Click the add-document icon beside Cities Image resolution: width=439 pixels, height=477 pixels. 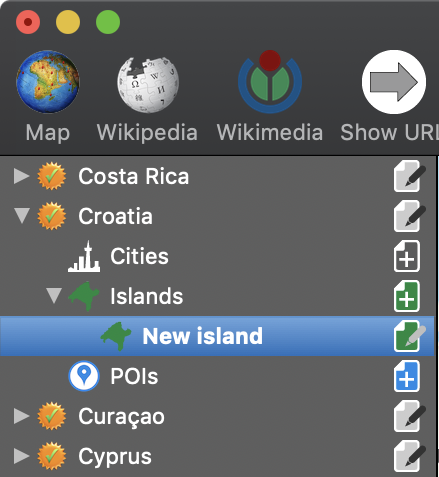pyautogui.click(x=407, y=256)
